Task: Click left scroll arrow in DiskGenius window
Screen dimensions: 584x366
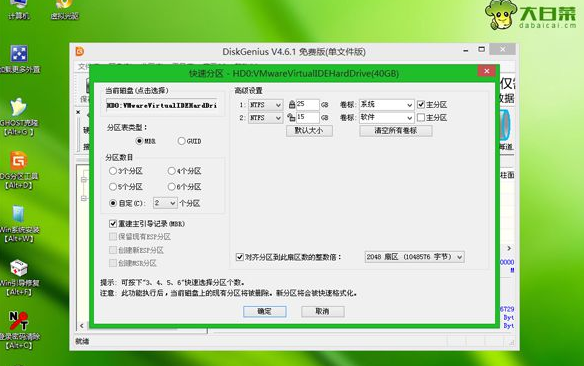Action: pos(82,326)
